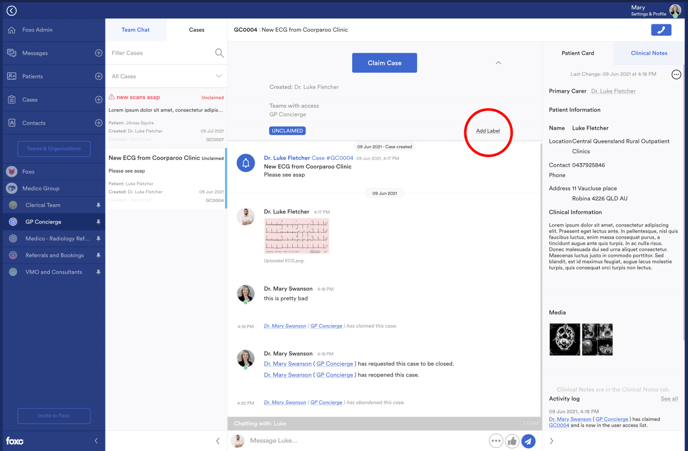This screenshot has height=451, width=688.
Task: Unpin the GP Concierge channel
Action: [x=98, y=222]
